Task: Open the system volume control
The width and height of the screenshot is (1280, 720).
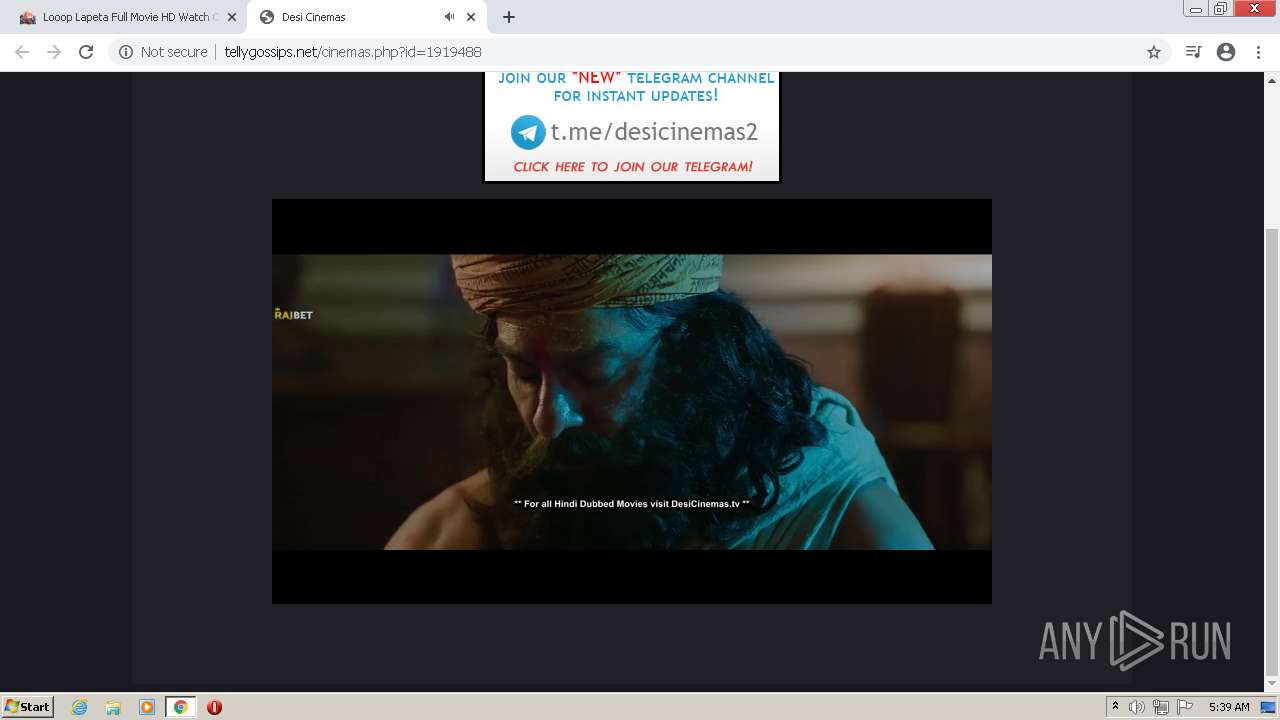Action: pos(1137,707)
